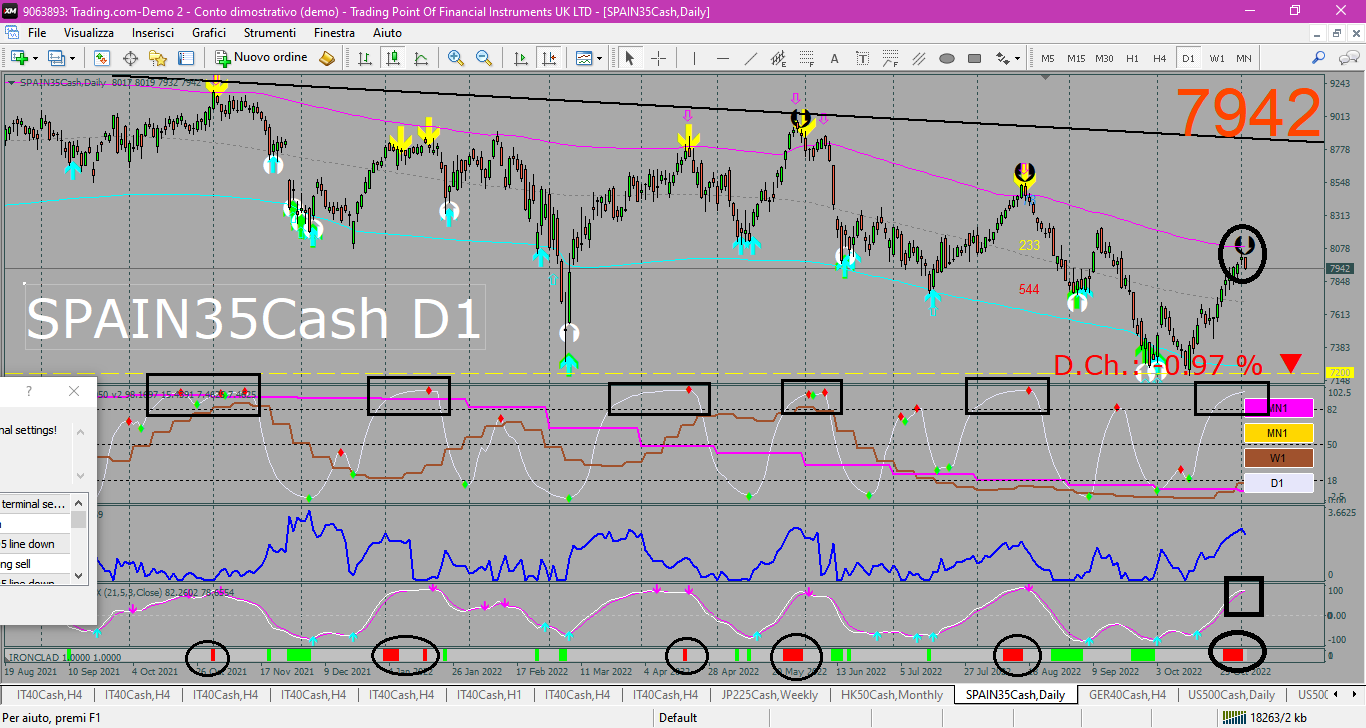Zoom out of the chart

coord(484,58)
